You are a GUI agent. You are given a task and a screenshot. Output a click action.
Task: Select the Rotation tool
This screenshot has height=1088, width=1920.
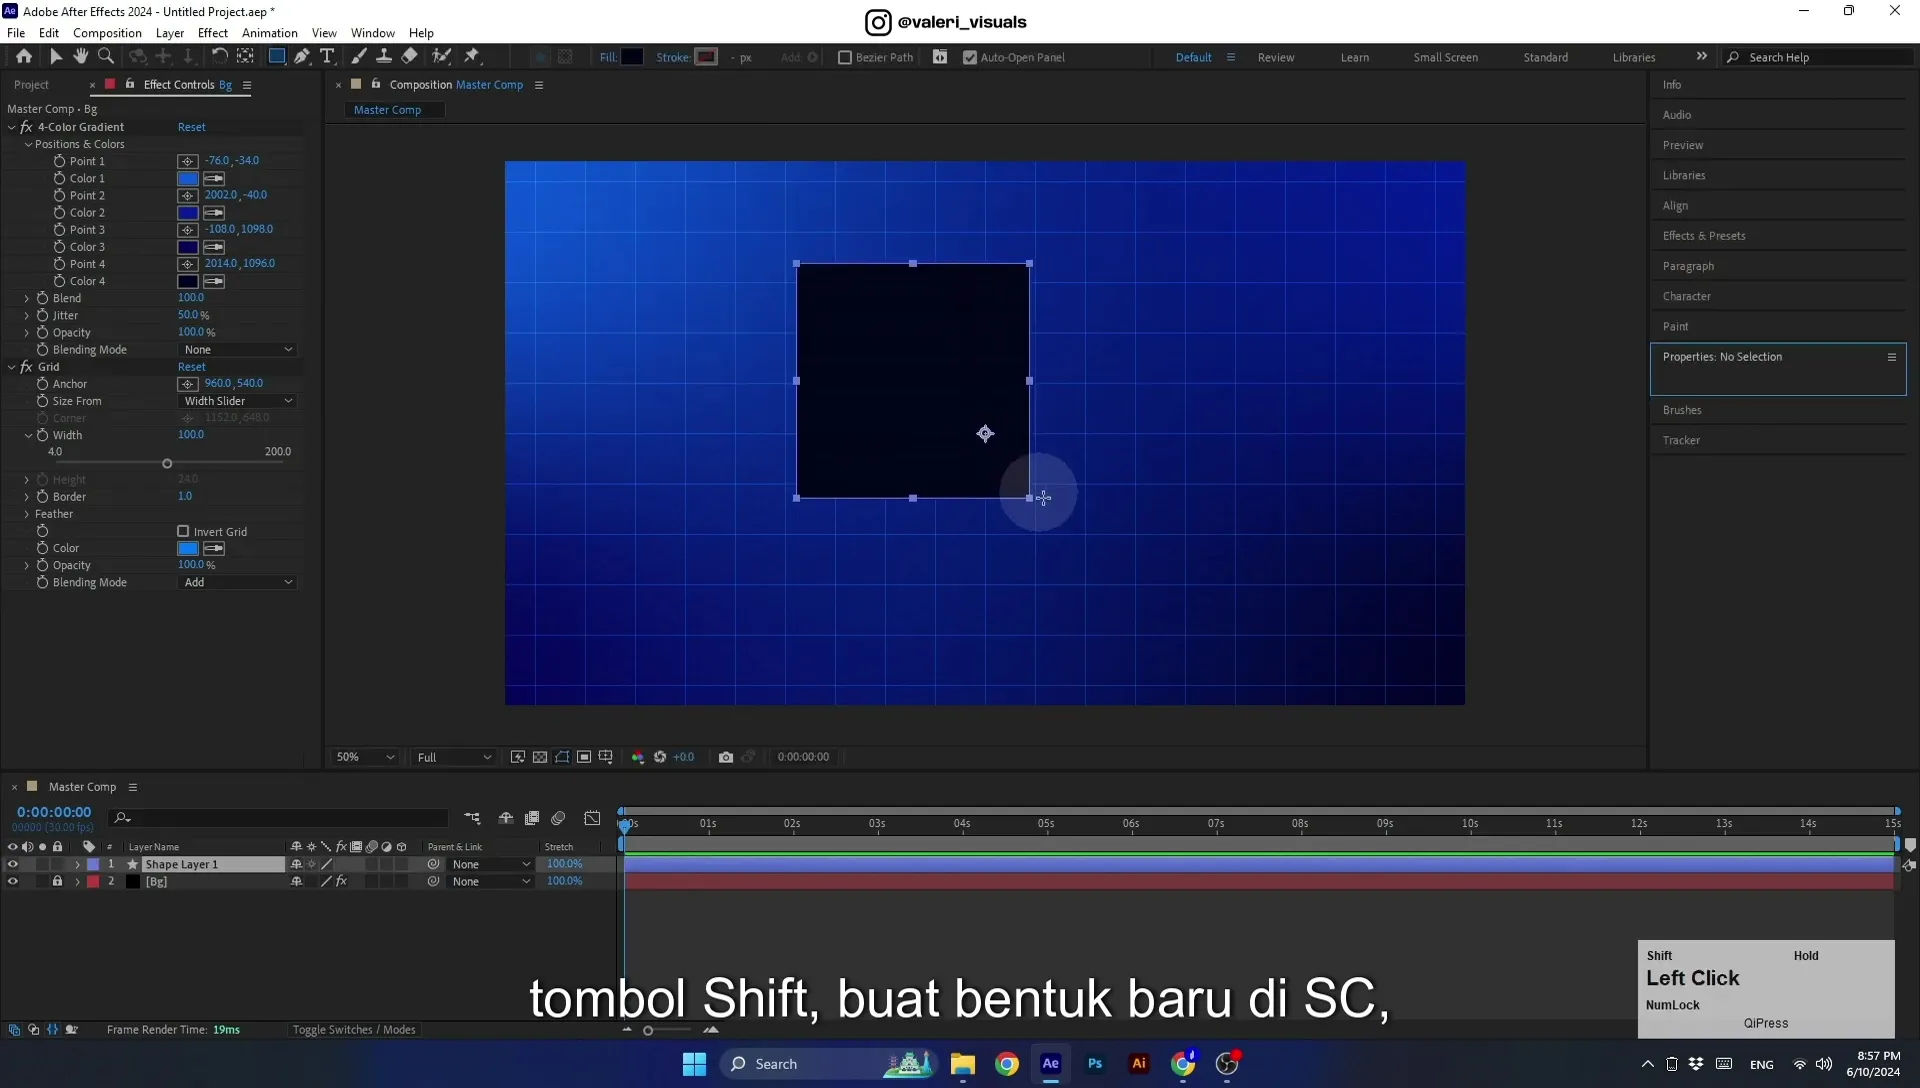click(220, 57)
